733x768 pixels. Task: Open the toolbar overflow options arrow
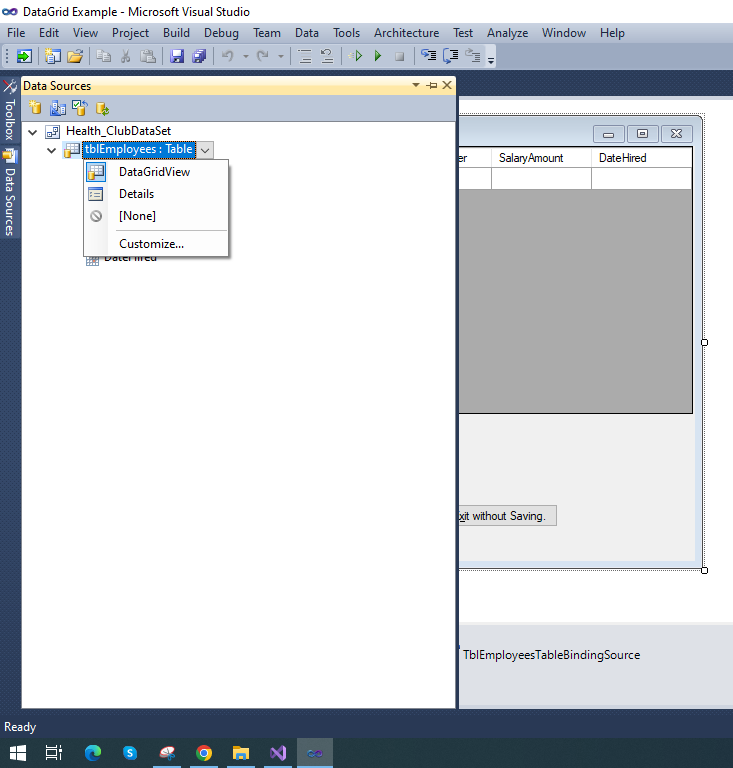pyautogui.click(x=491, y=60)
